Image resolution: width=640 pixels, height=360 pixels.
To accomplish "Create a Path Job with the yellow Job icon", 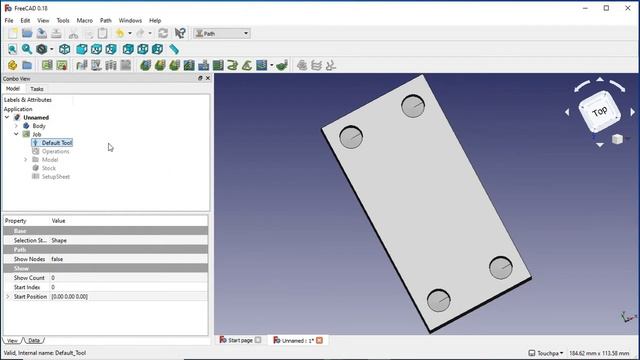I will (x=12, y=65).
